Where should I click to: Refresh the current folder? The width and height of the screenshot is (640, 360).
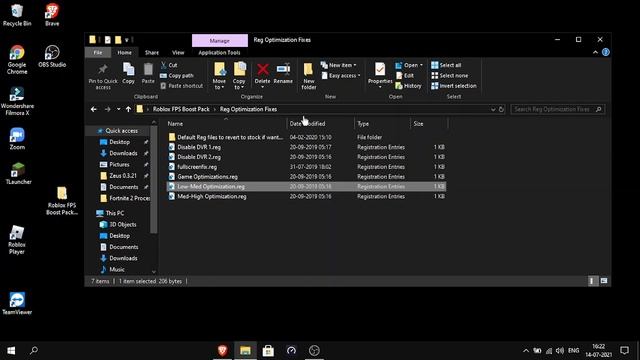501,109
